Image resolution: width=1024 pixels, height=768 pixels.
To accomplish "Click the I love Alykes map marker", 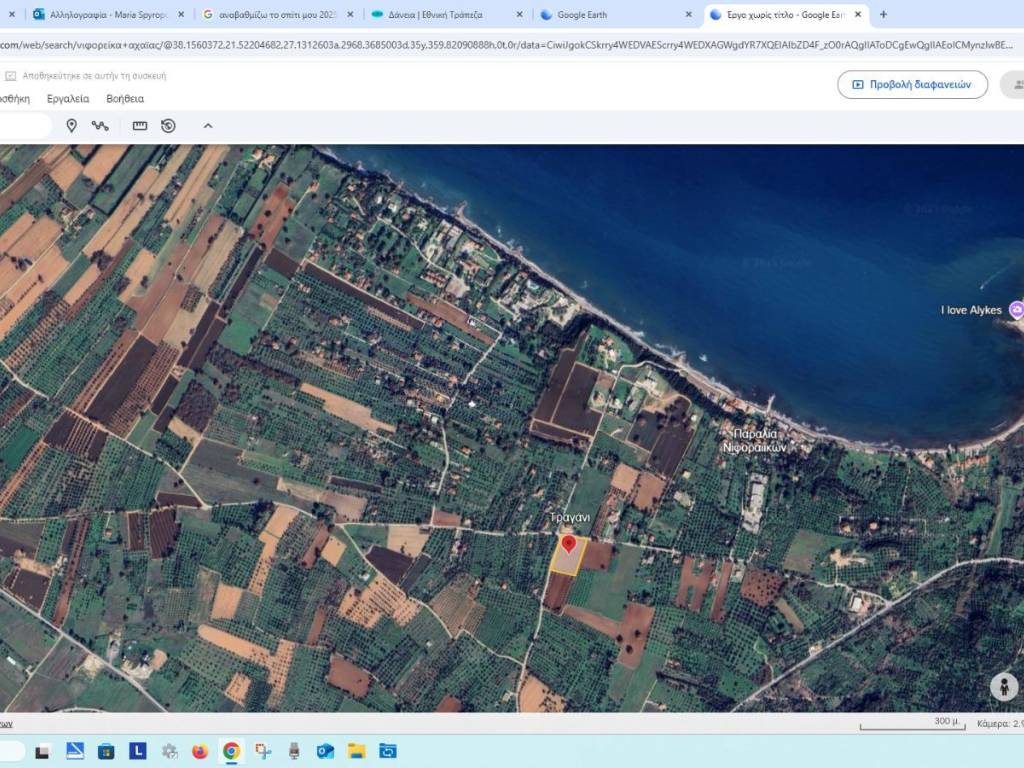I will click(x=1016, y=310).
